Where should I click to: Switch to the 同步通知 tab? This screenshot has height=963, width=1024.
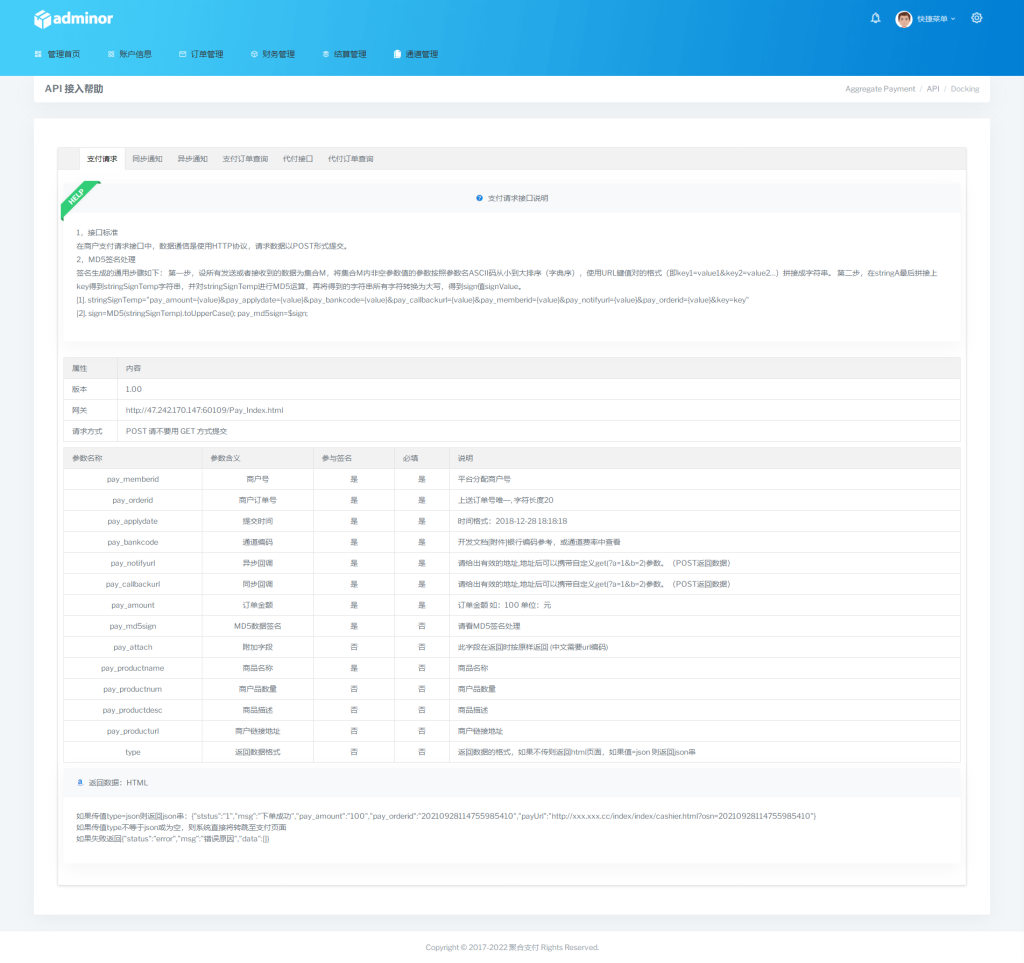[147, 159]
